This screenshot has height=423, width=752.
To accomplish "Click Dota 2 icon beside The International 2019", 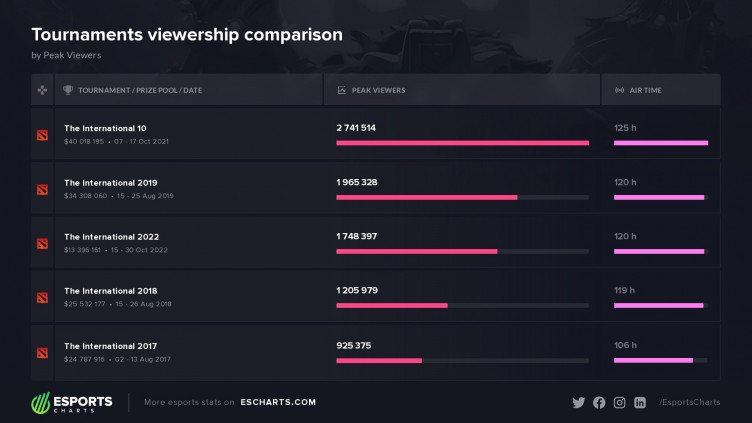I will [42, 189].
